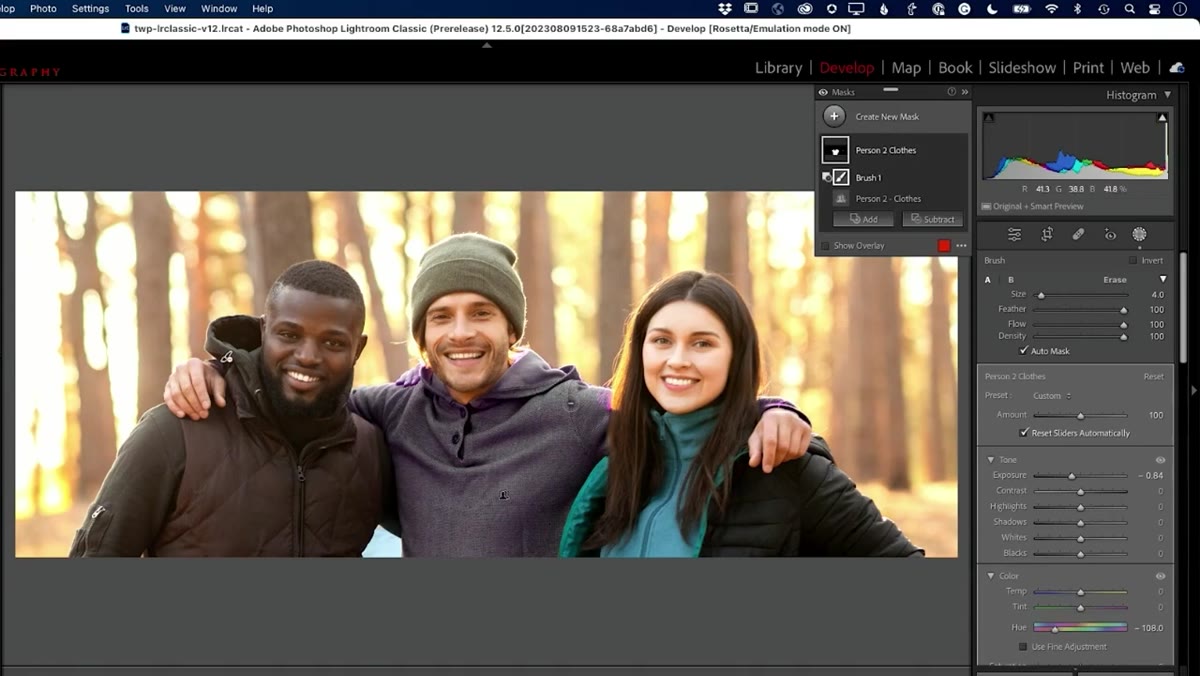This screenshot has height=676, width=1200.
Task: Select brush B
Action: tap(1011, 280)
